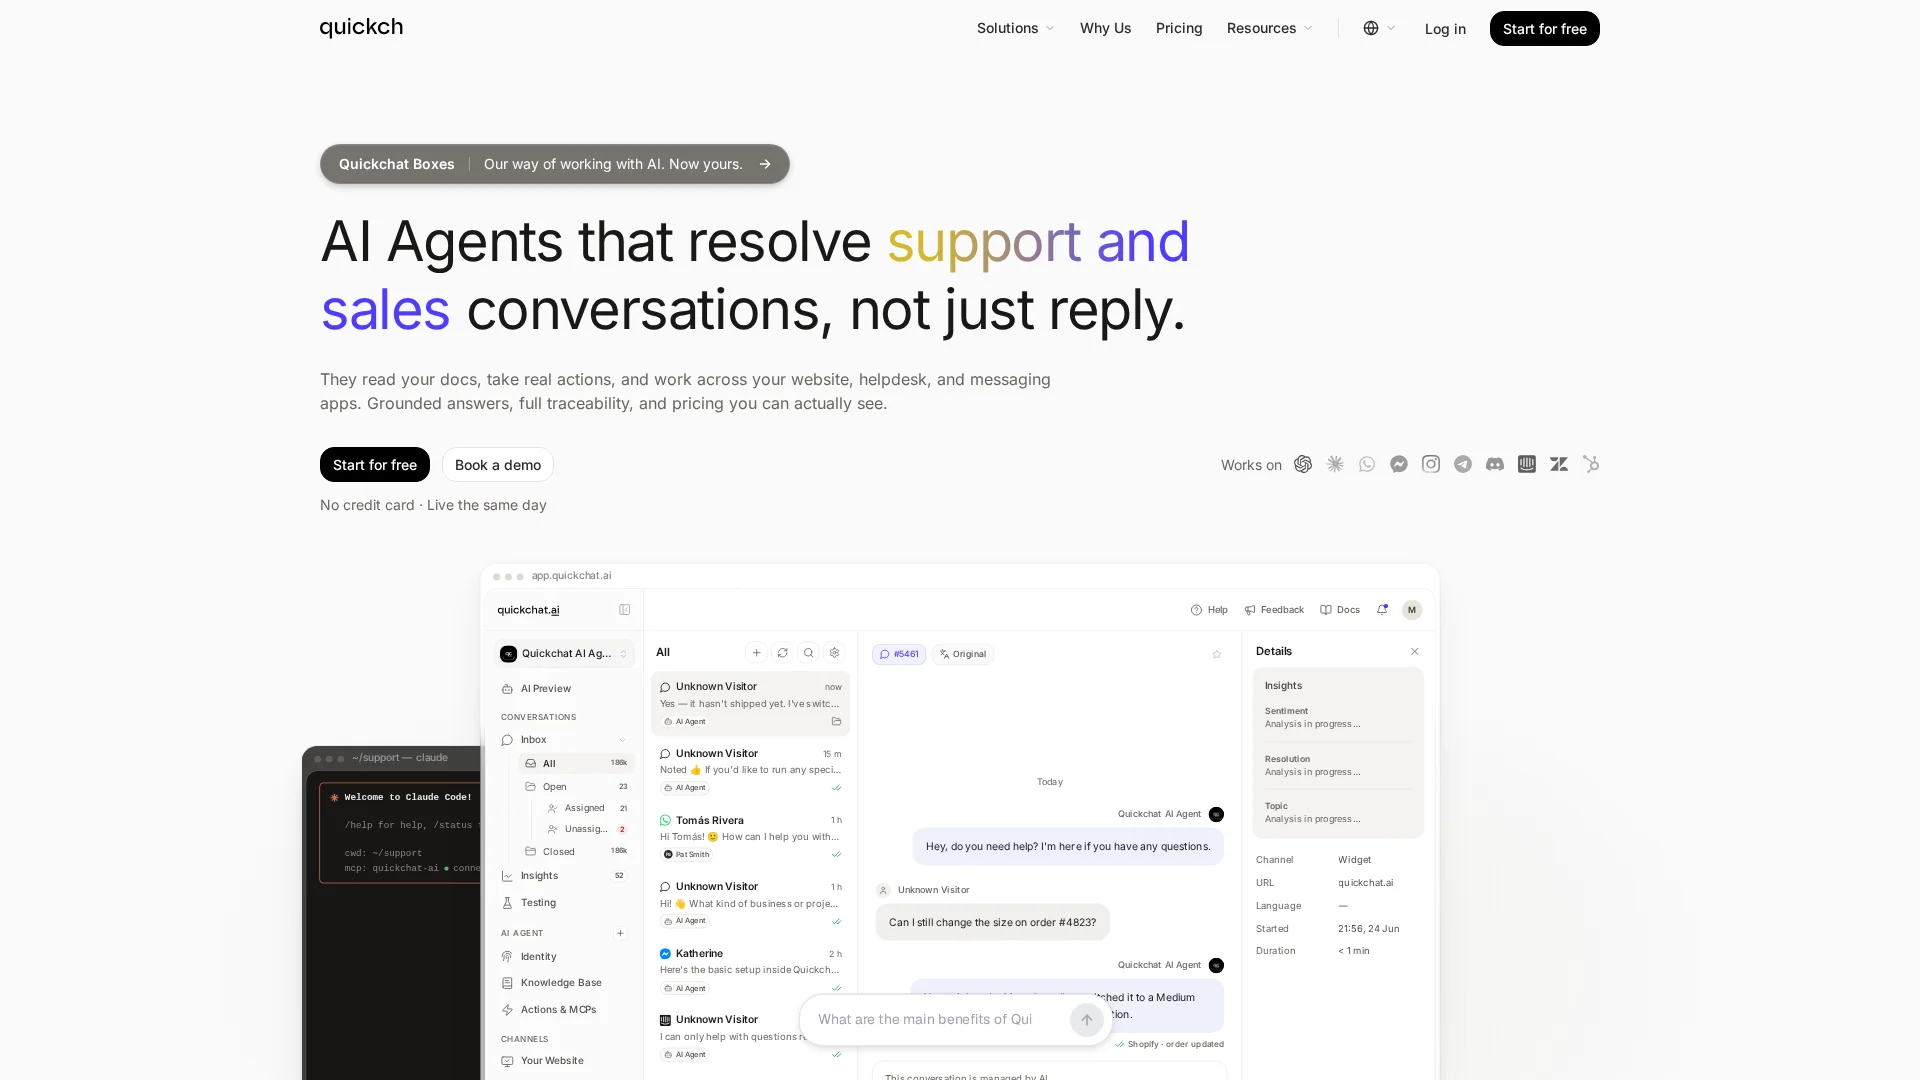The image size is (1920, 1080).
Task: Close the Details panel
Action: tap(1415, 652)
